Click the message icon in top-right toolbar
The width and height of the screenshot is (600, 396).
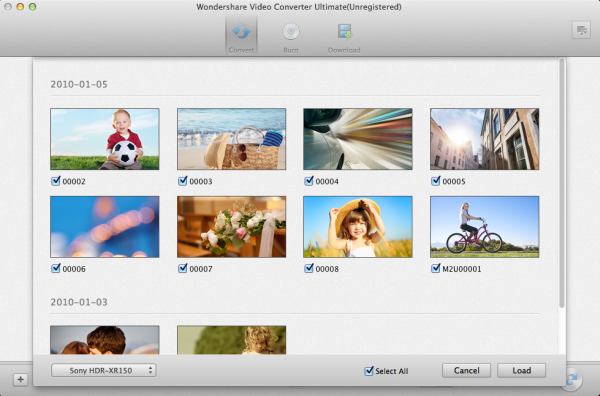pyautogui.click(x=581, y=30)
